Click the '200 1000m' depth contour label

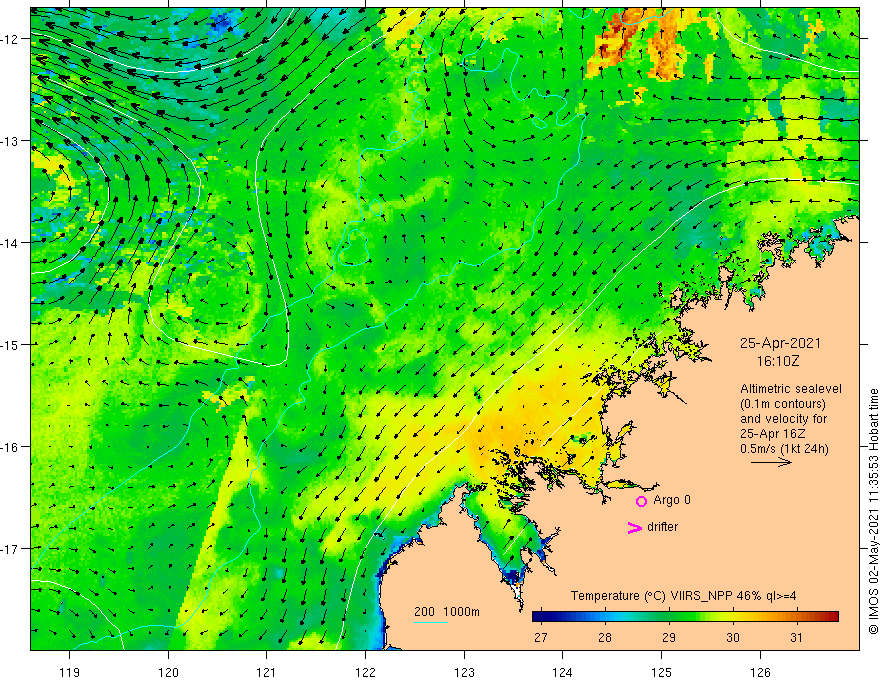pos(447,612)
